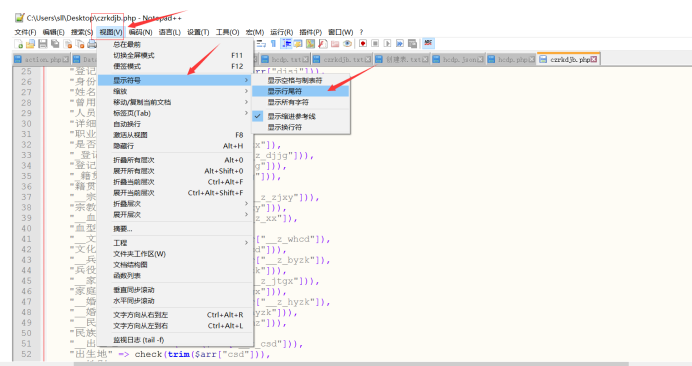Close the action.php tab with its X
692x366 pixels.
coord(65,59)
